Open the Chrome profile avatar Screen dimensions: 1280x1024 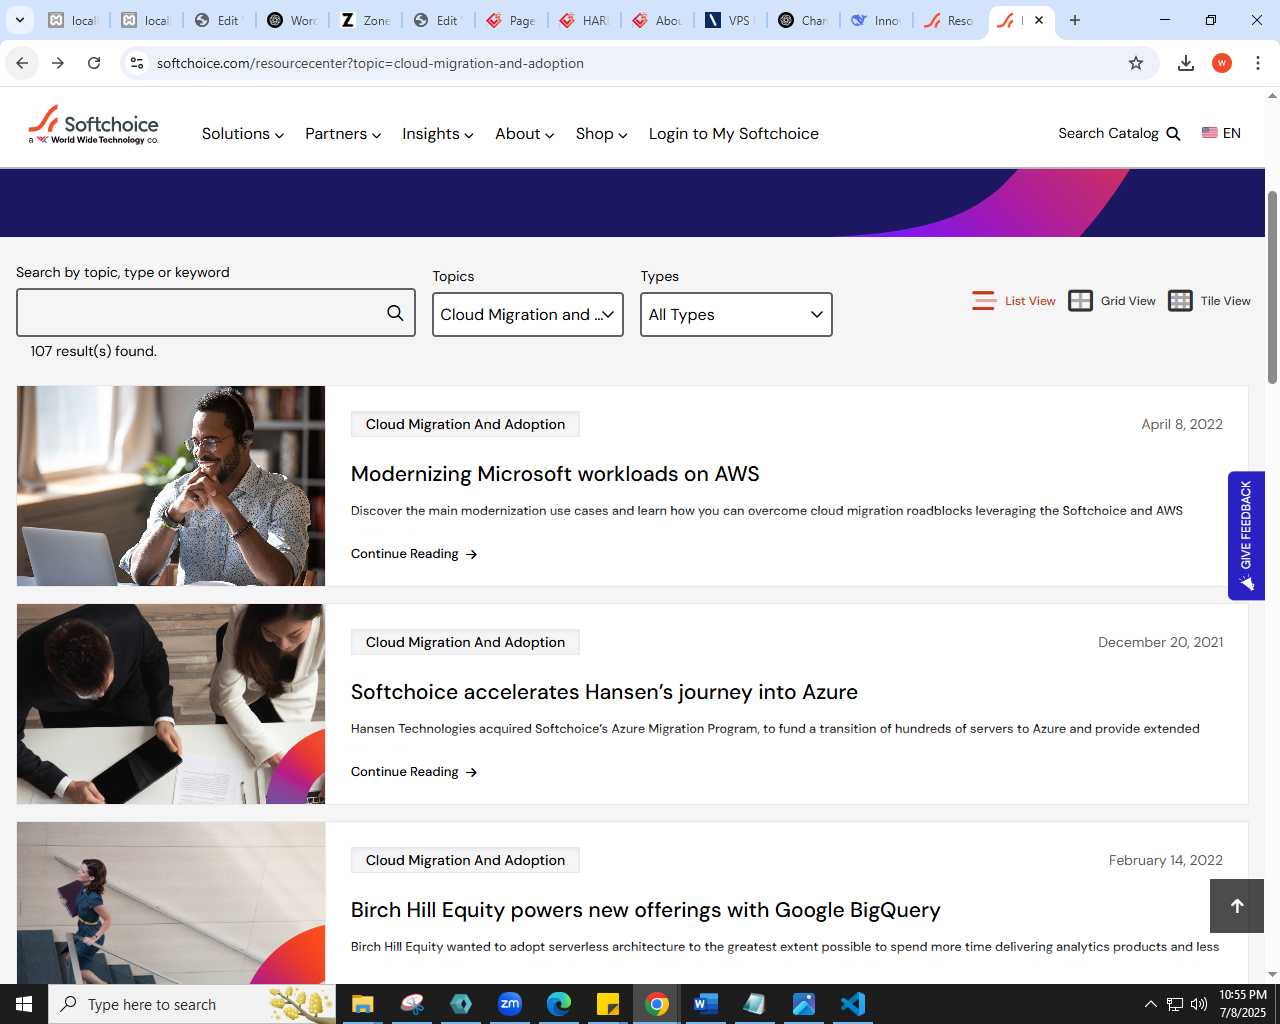coord(1222,63)
